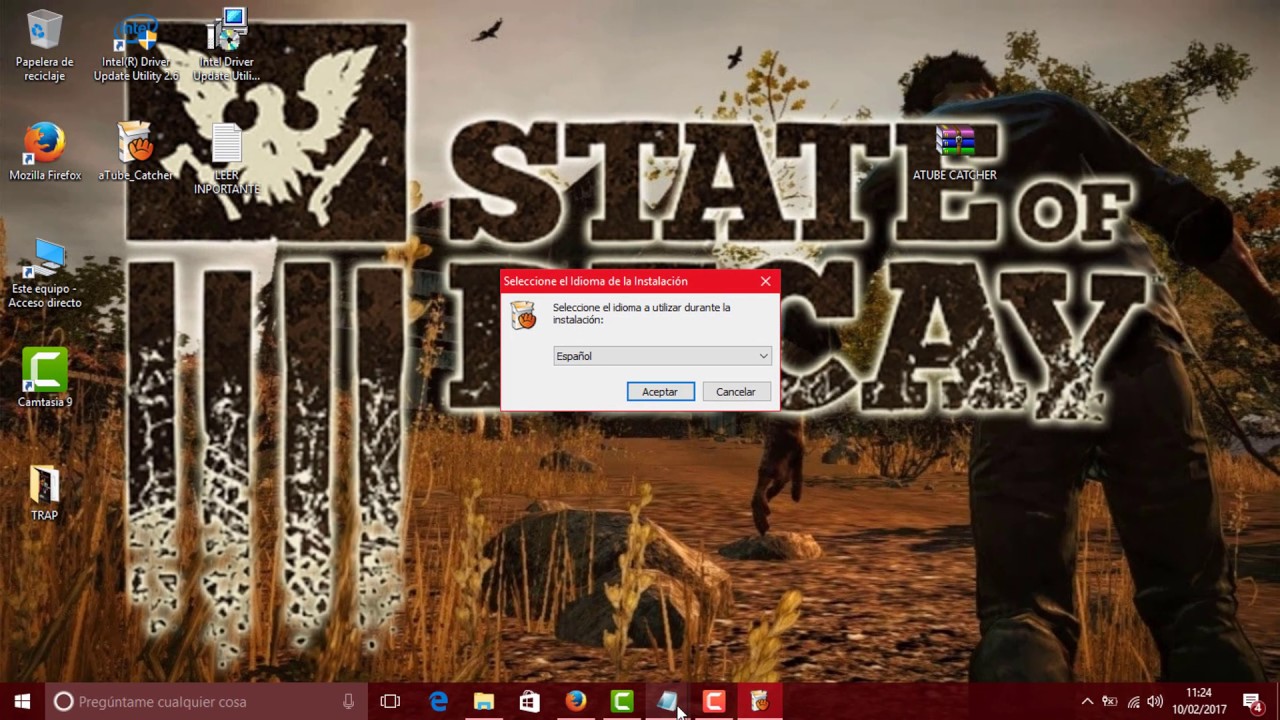
Task: Open Windows Store from taskbar
Action: click(530, 702)
